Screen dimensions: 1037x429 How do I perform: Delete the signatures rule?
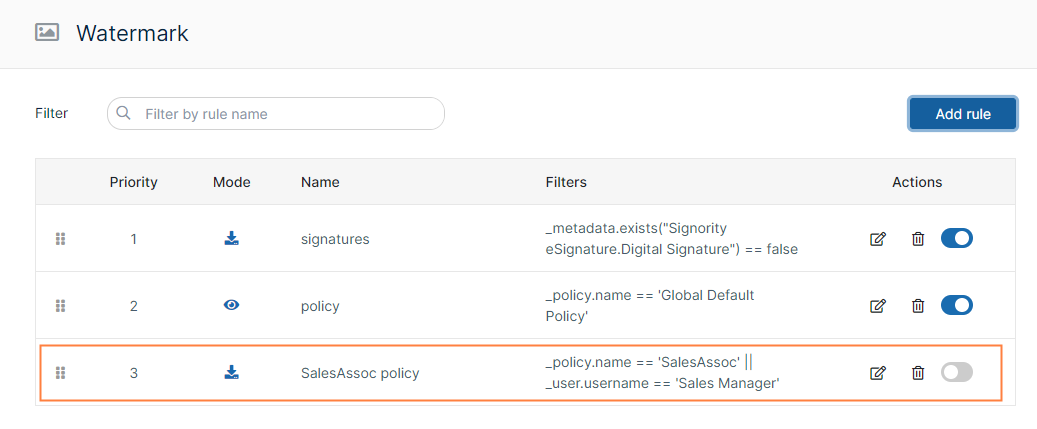pos(917,239)
